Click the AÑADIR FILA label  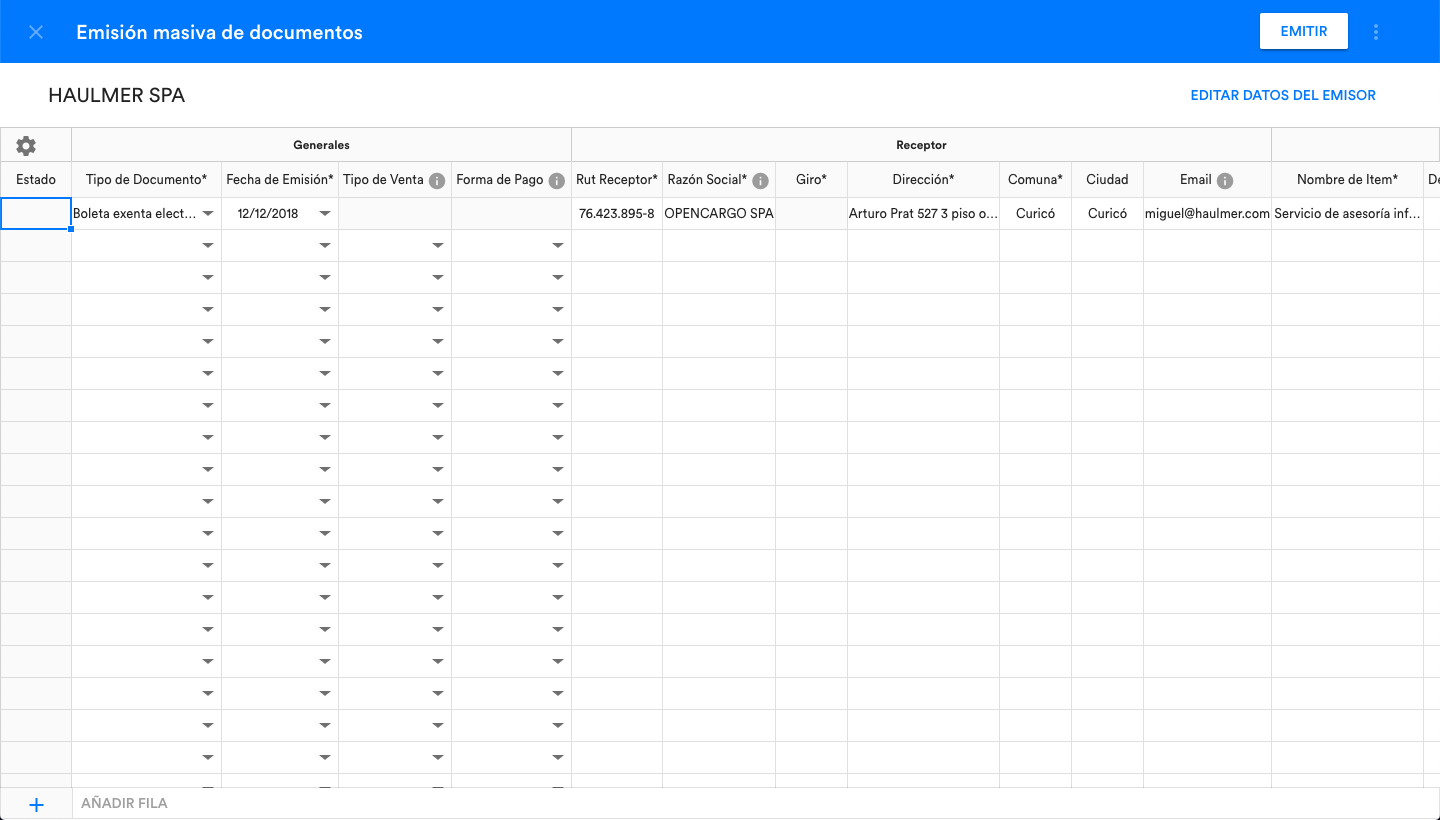tap(124, 804)
